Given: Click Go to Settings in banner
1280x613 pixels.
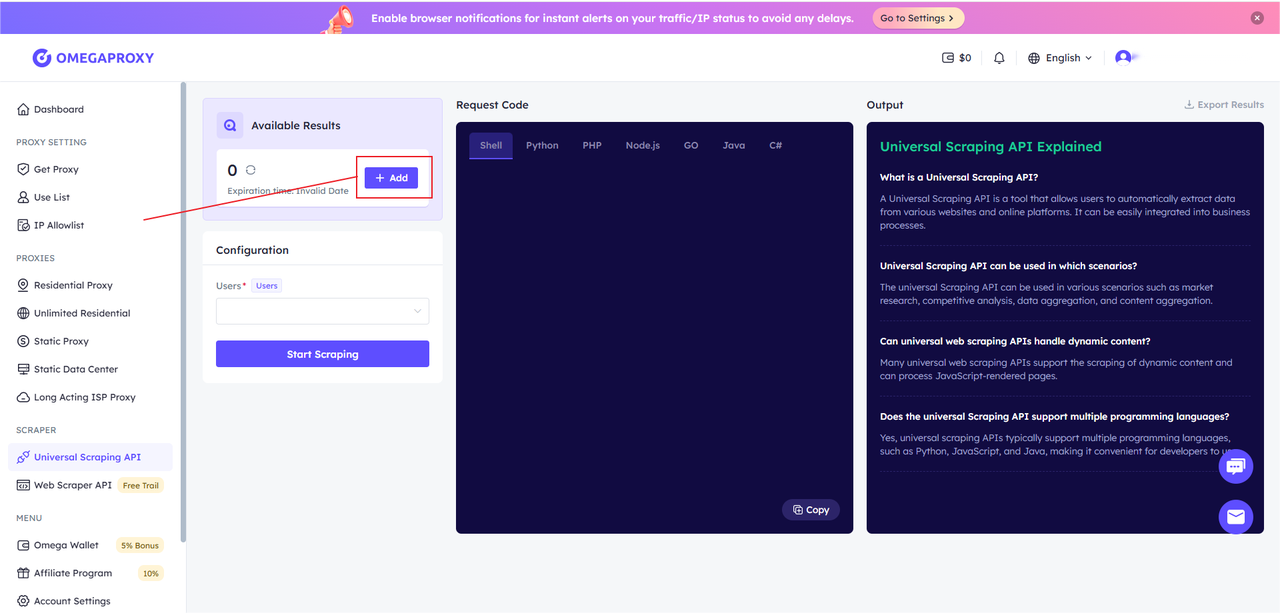Looking at the screenshot, I should (917, 18).
